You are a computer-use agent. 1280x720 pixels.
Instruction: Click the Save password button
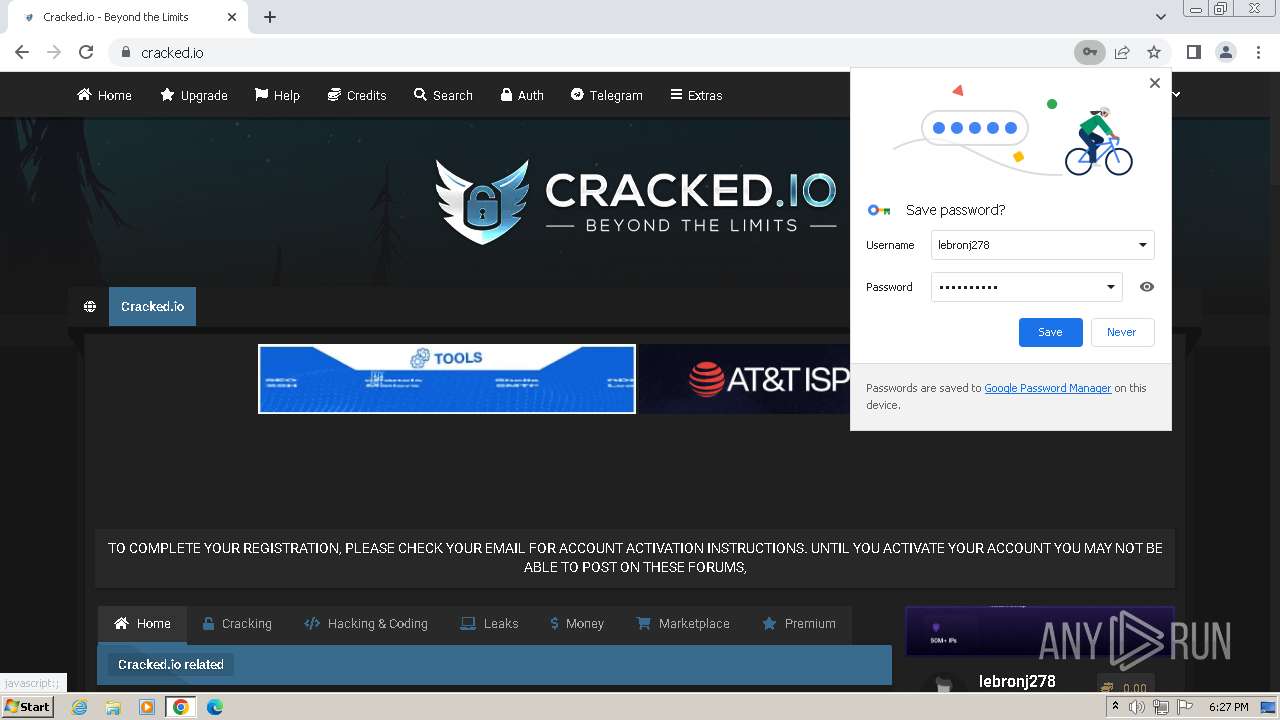pos(1050,332)
